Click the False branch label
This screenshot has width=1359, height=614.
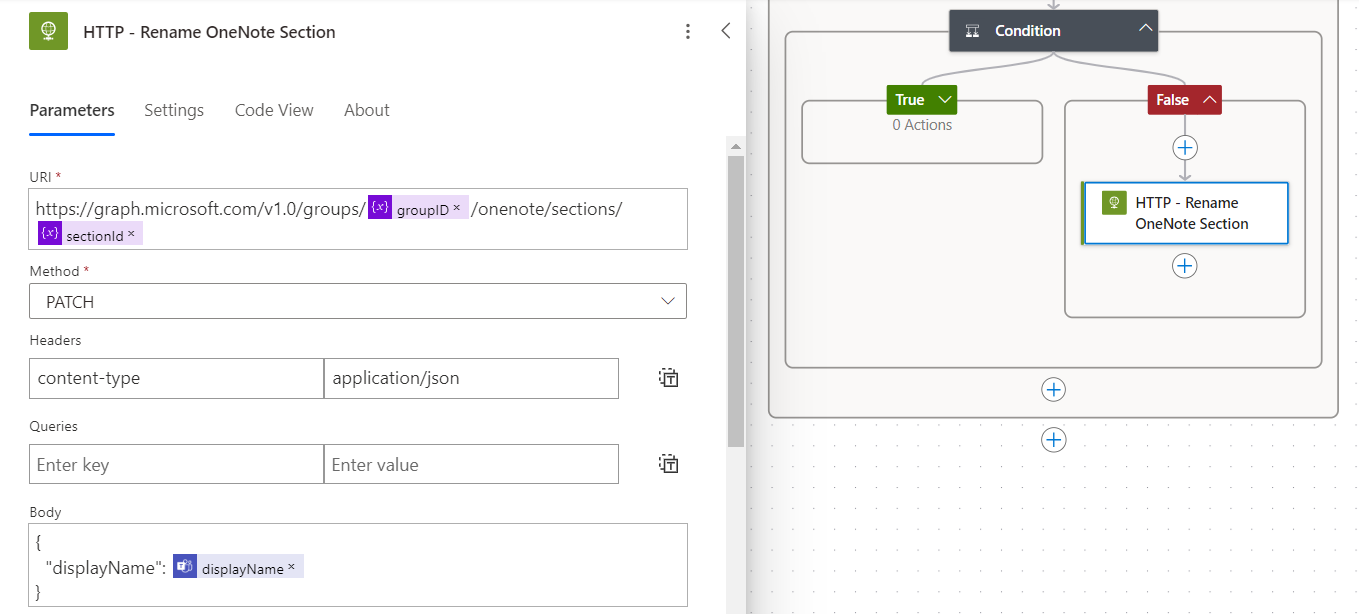pos(1172,100)
